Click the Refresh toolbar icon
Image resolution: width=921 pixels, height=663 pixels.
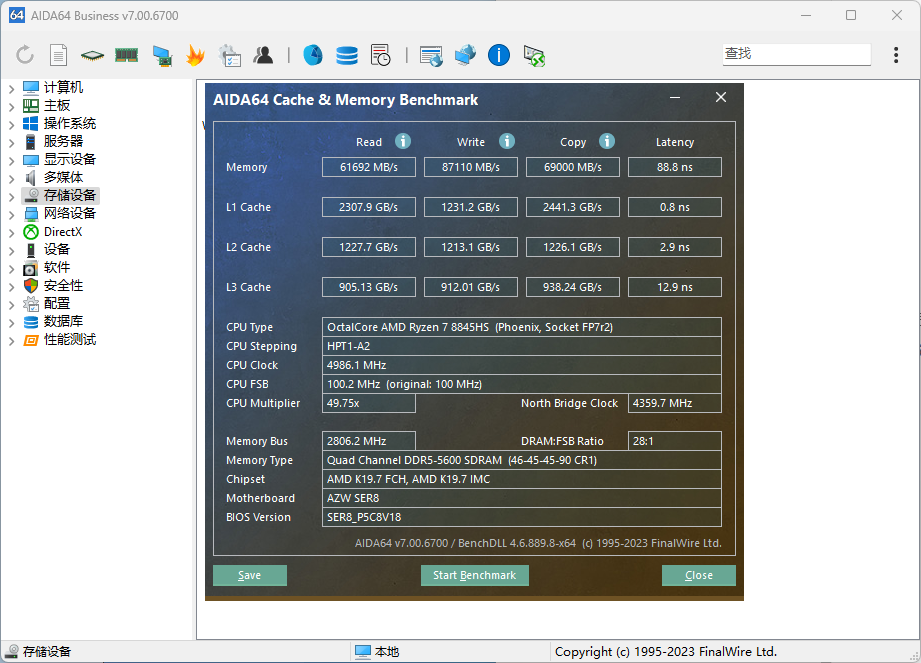pyautogui.click(x=25, y=55)
